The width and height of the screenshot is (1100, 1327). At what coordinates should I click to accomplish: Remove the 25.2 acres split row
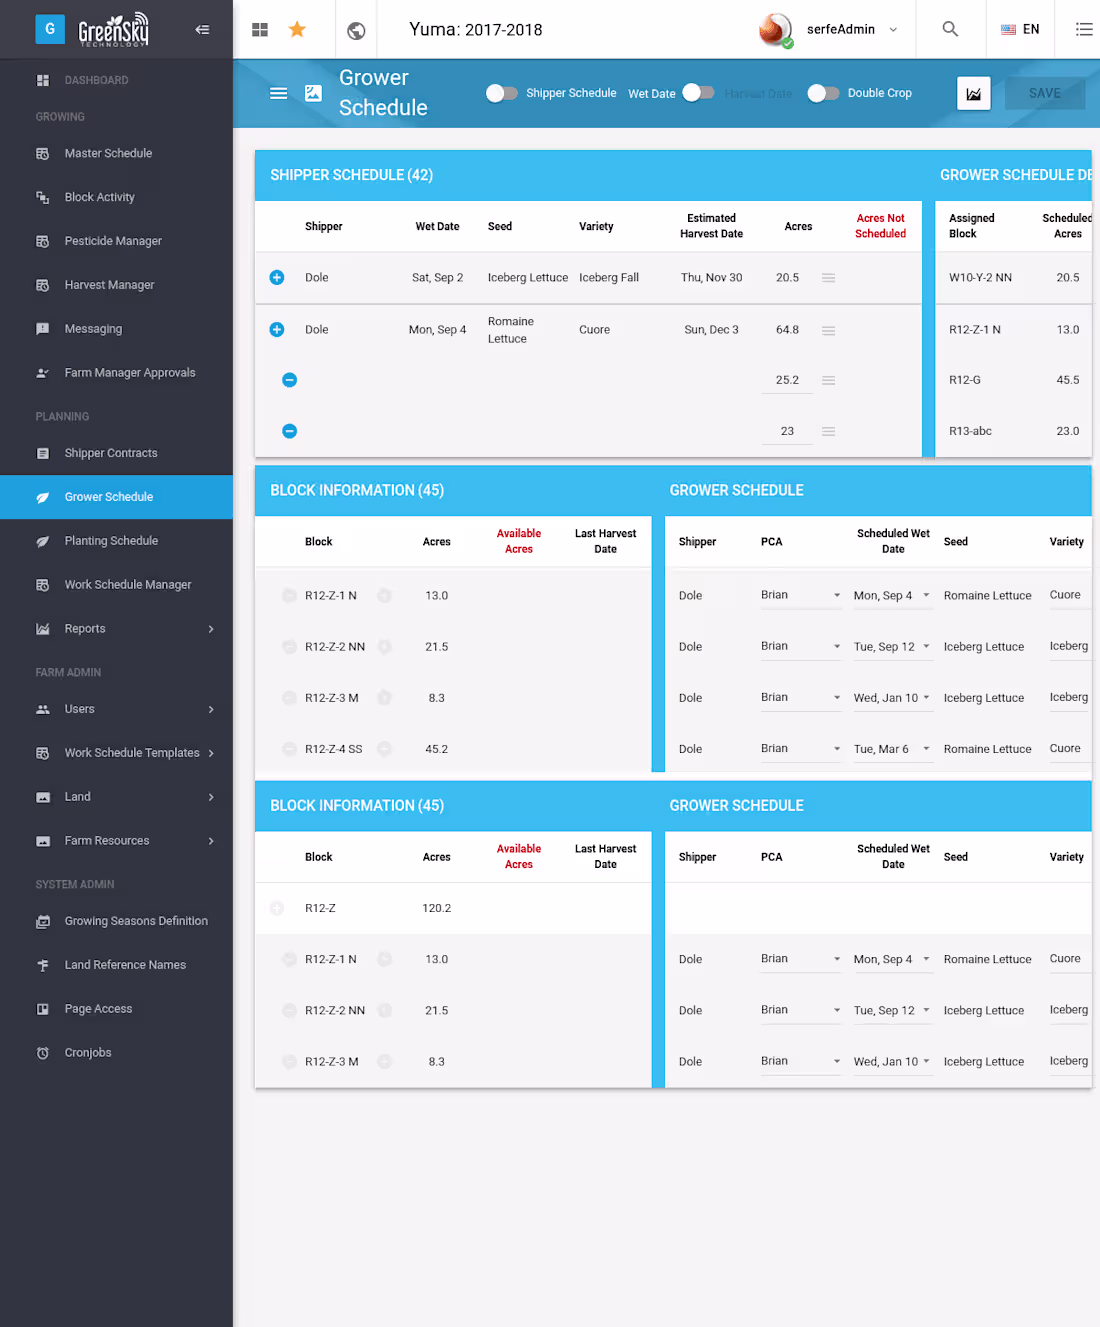click(x=290, y=380)
